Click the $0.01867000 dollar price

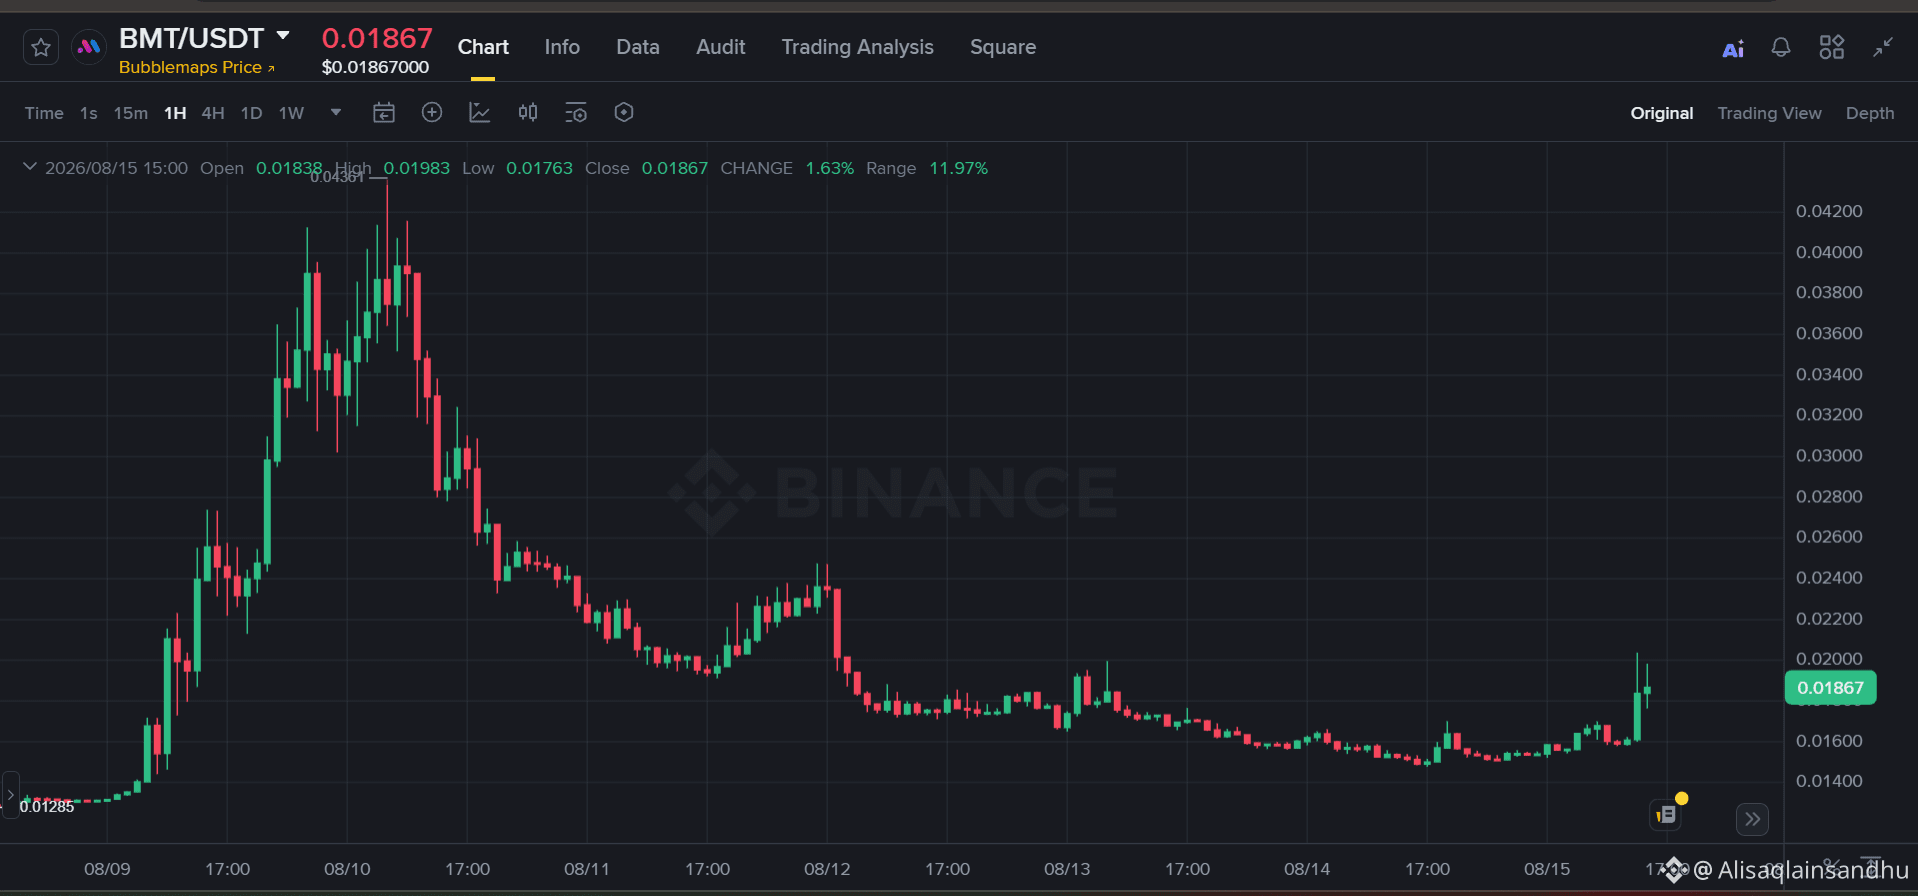click(375, 67)
